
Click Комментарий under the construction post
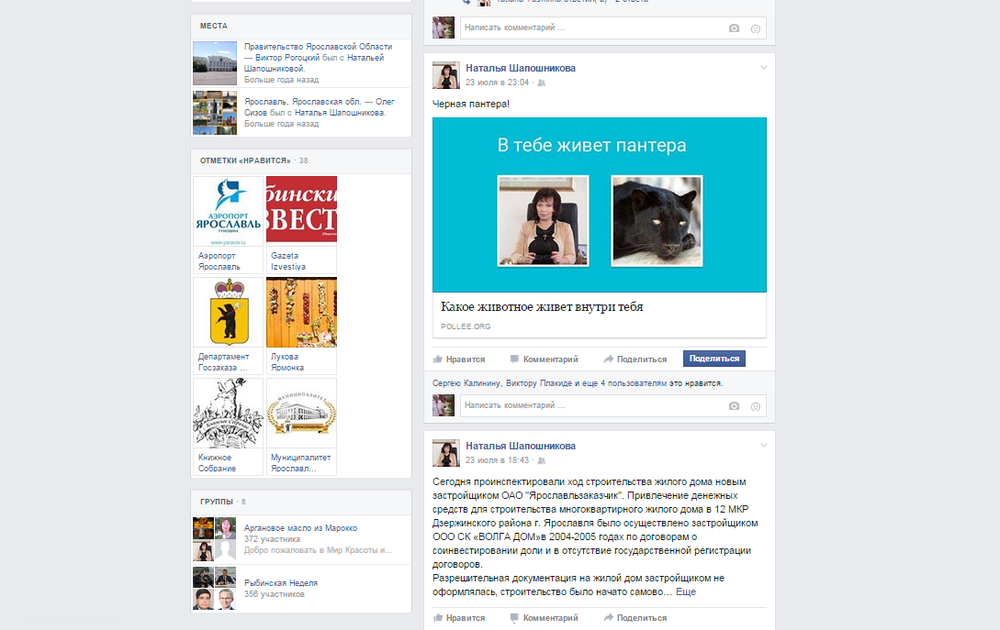tap(544, 618)
